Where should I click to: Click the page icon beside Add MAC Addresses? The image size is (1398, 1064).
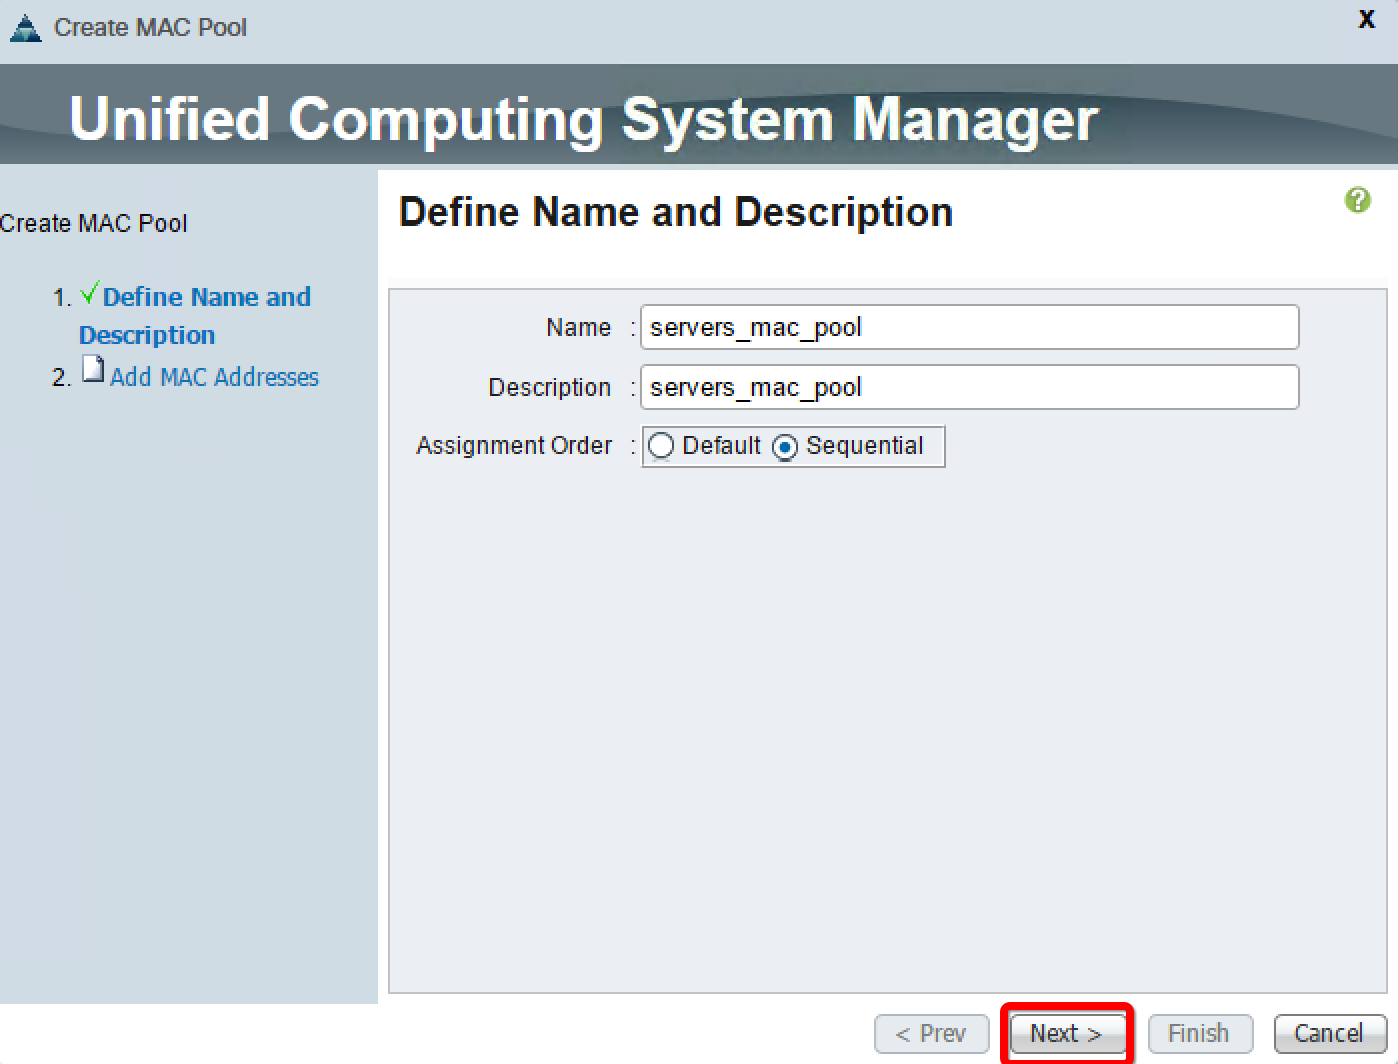tap(93, 369)
